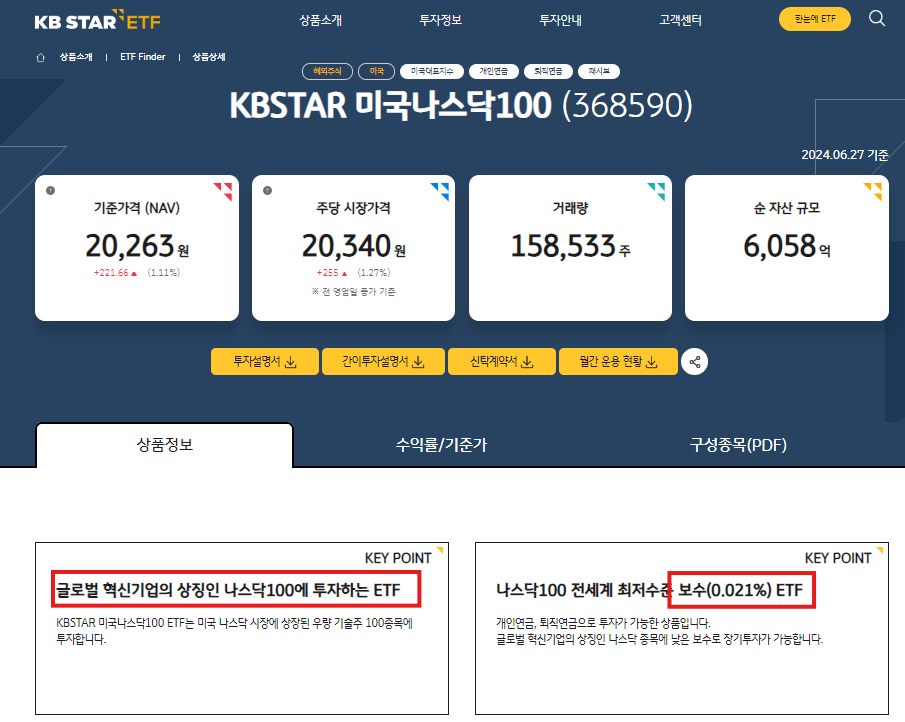Download 신탁계약서 document

[x=502, y=362]
